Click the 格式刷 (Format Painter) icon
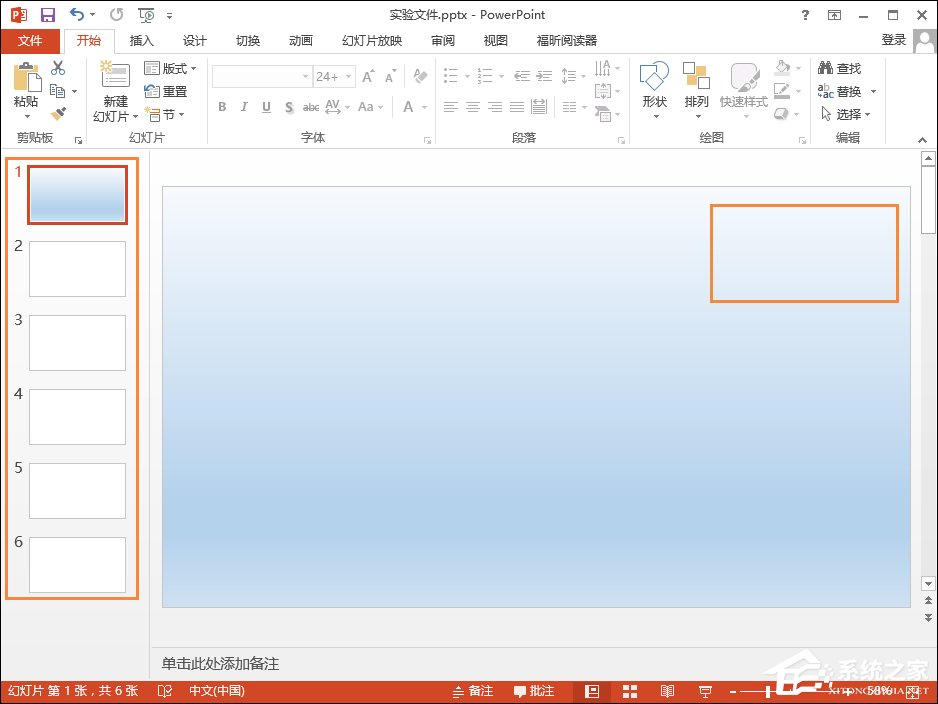The width and height of the screenshot is (938, 704). pos(58,113)
